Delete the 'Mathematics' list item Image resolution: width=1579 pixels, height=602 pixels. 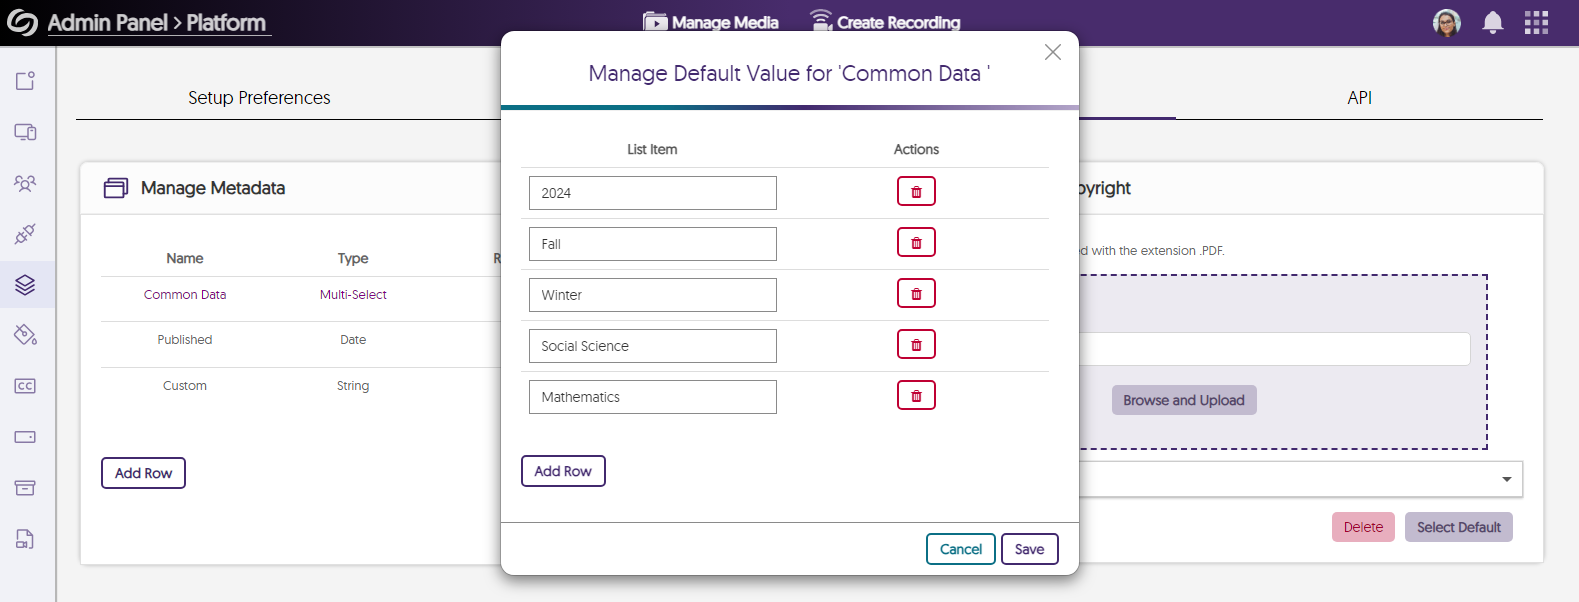(x=916, y=394)
